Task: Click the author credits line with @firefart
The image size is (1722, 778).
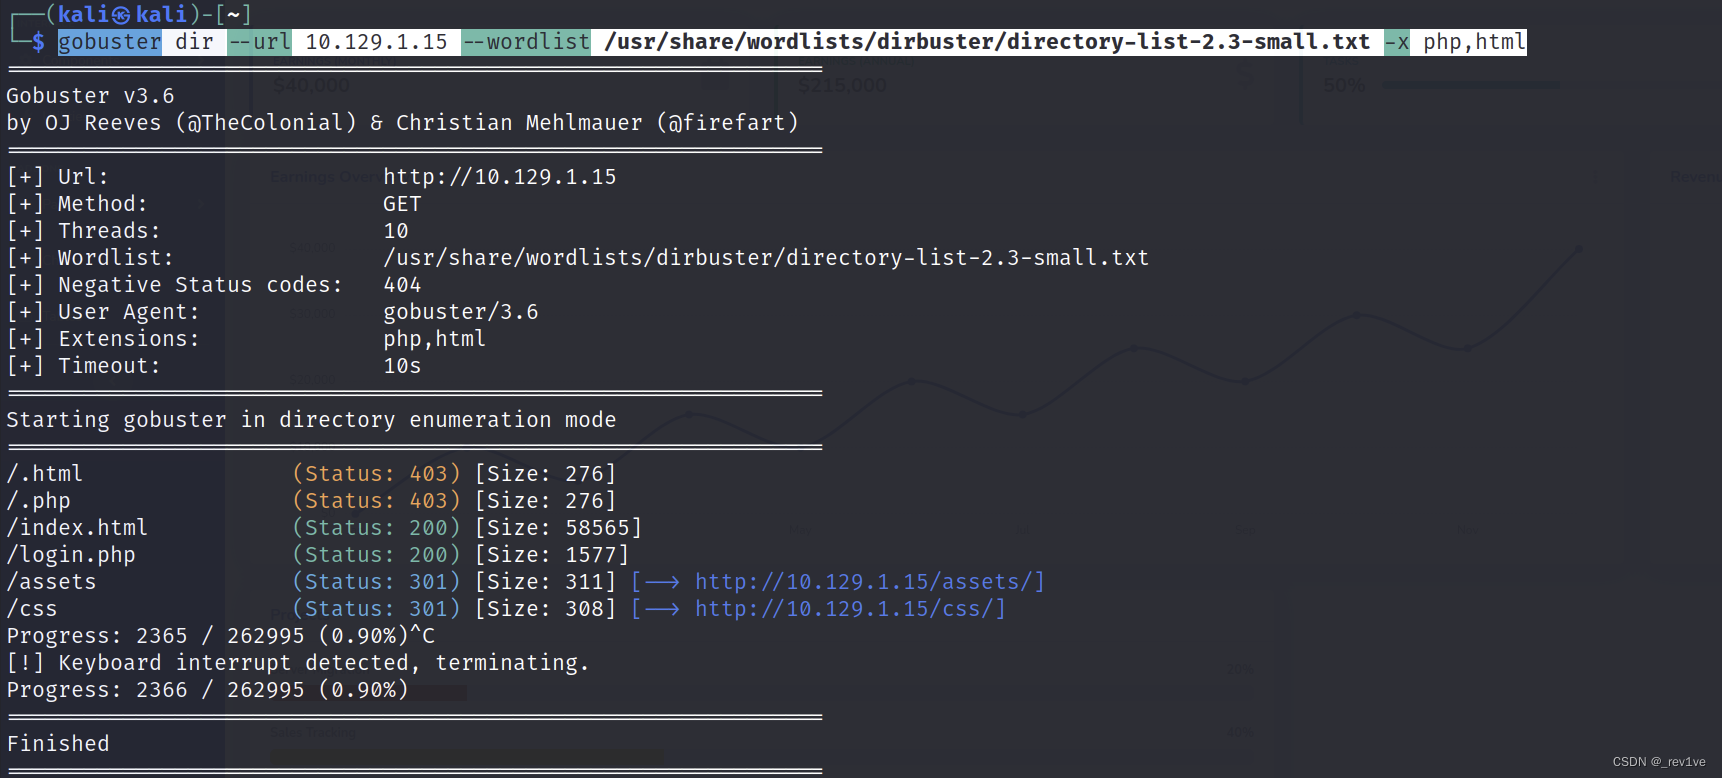Action: (402, 123)
